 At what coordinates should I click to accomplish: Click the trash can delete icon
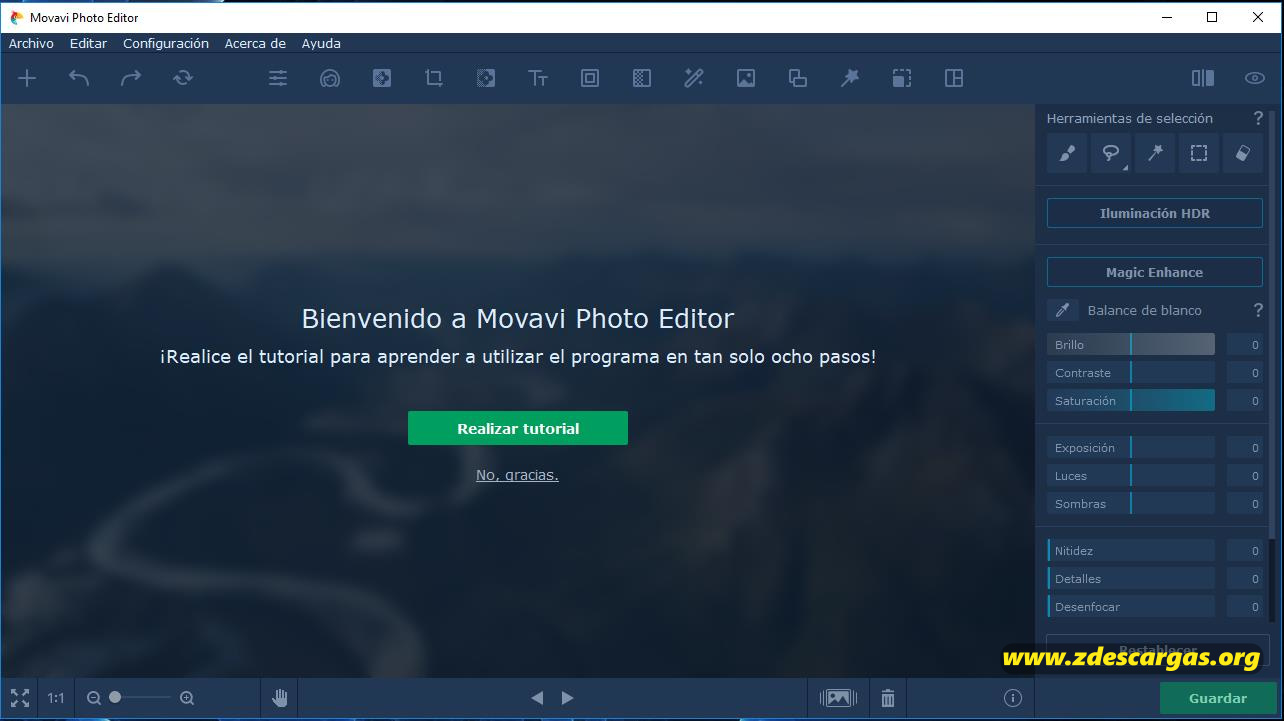tap(888, 698)
